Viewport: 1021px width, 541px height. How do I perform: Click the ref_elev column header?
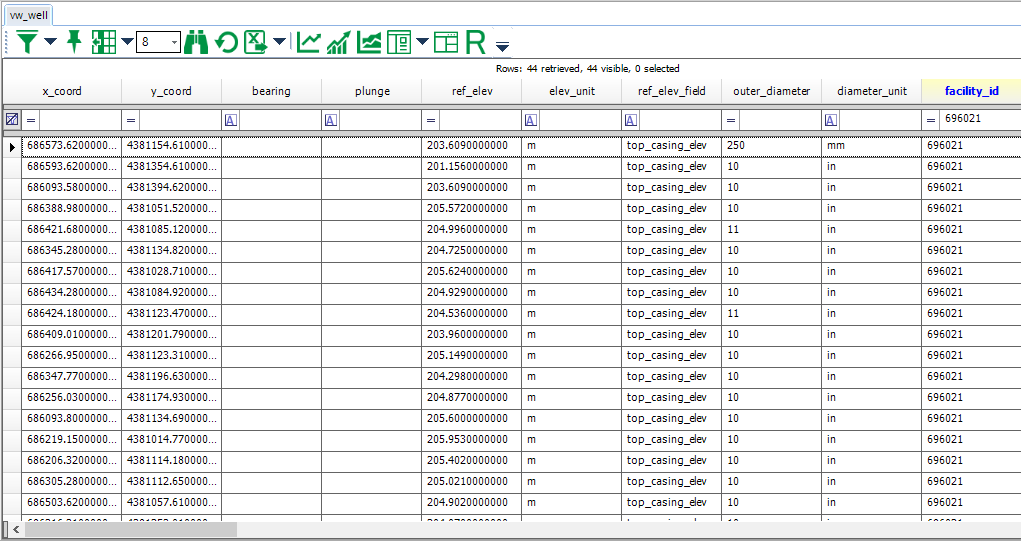click(471, 91)
